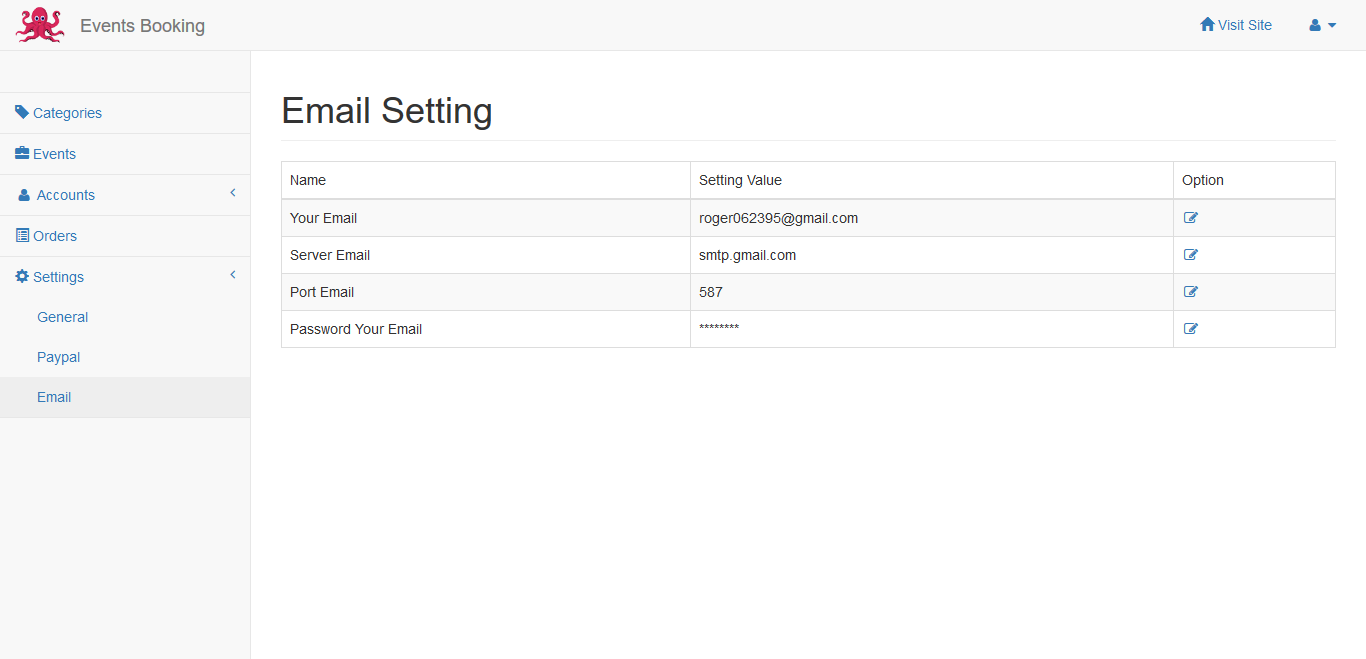Screen dimensions: 1366x659
Task: Click the home icon beside Visit Site
Action: click(1207, 25)
